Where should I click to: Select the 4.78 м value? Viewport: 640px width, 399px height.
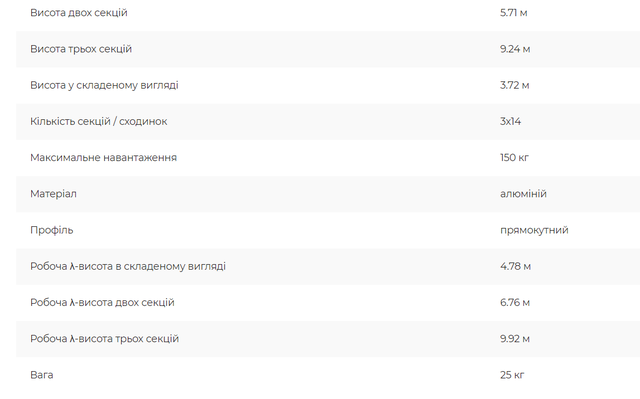tap(515, 266)
